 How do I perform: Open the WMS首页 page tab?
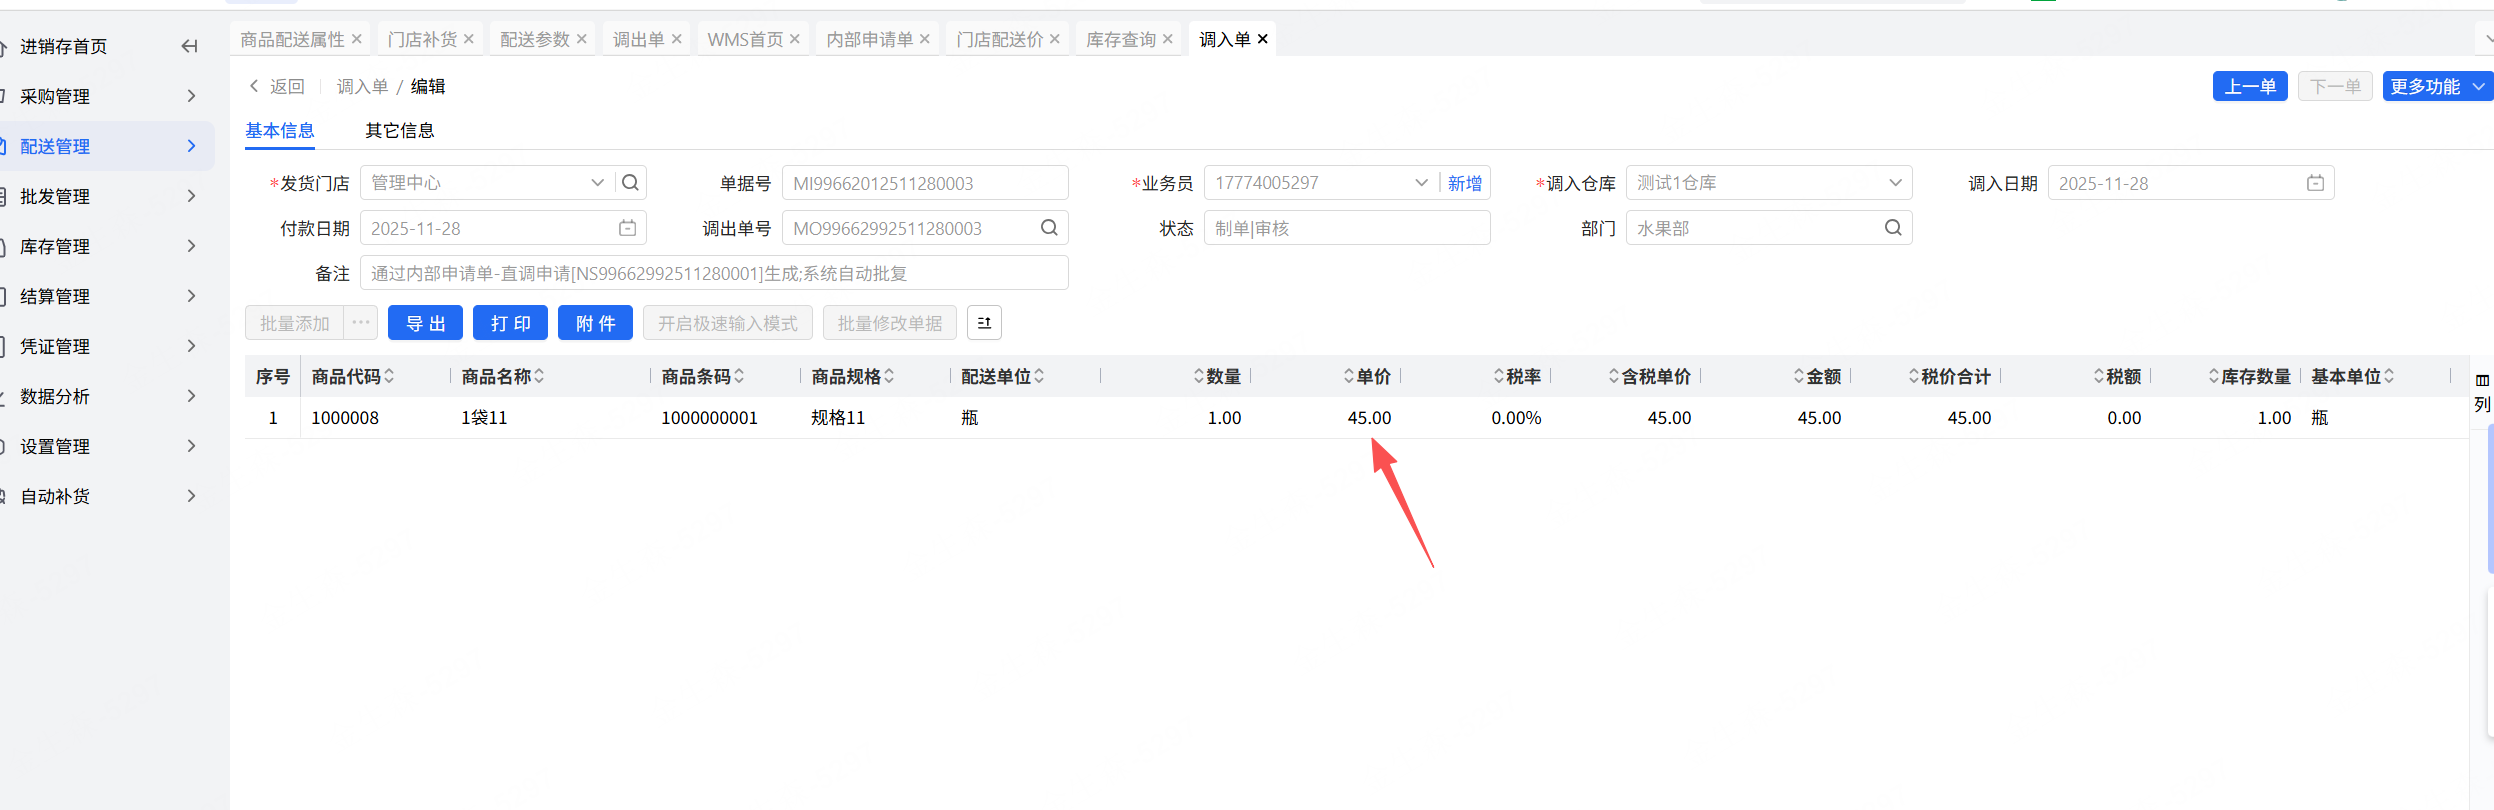pos(745,39)
